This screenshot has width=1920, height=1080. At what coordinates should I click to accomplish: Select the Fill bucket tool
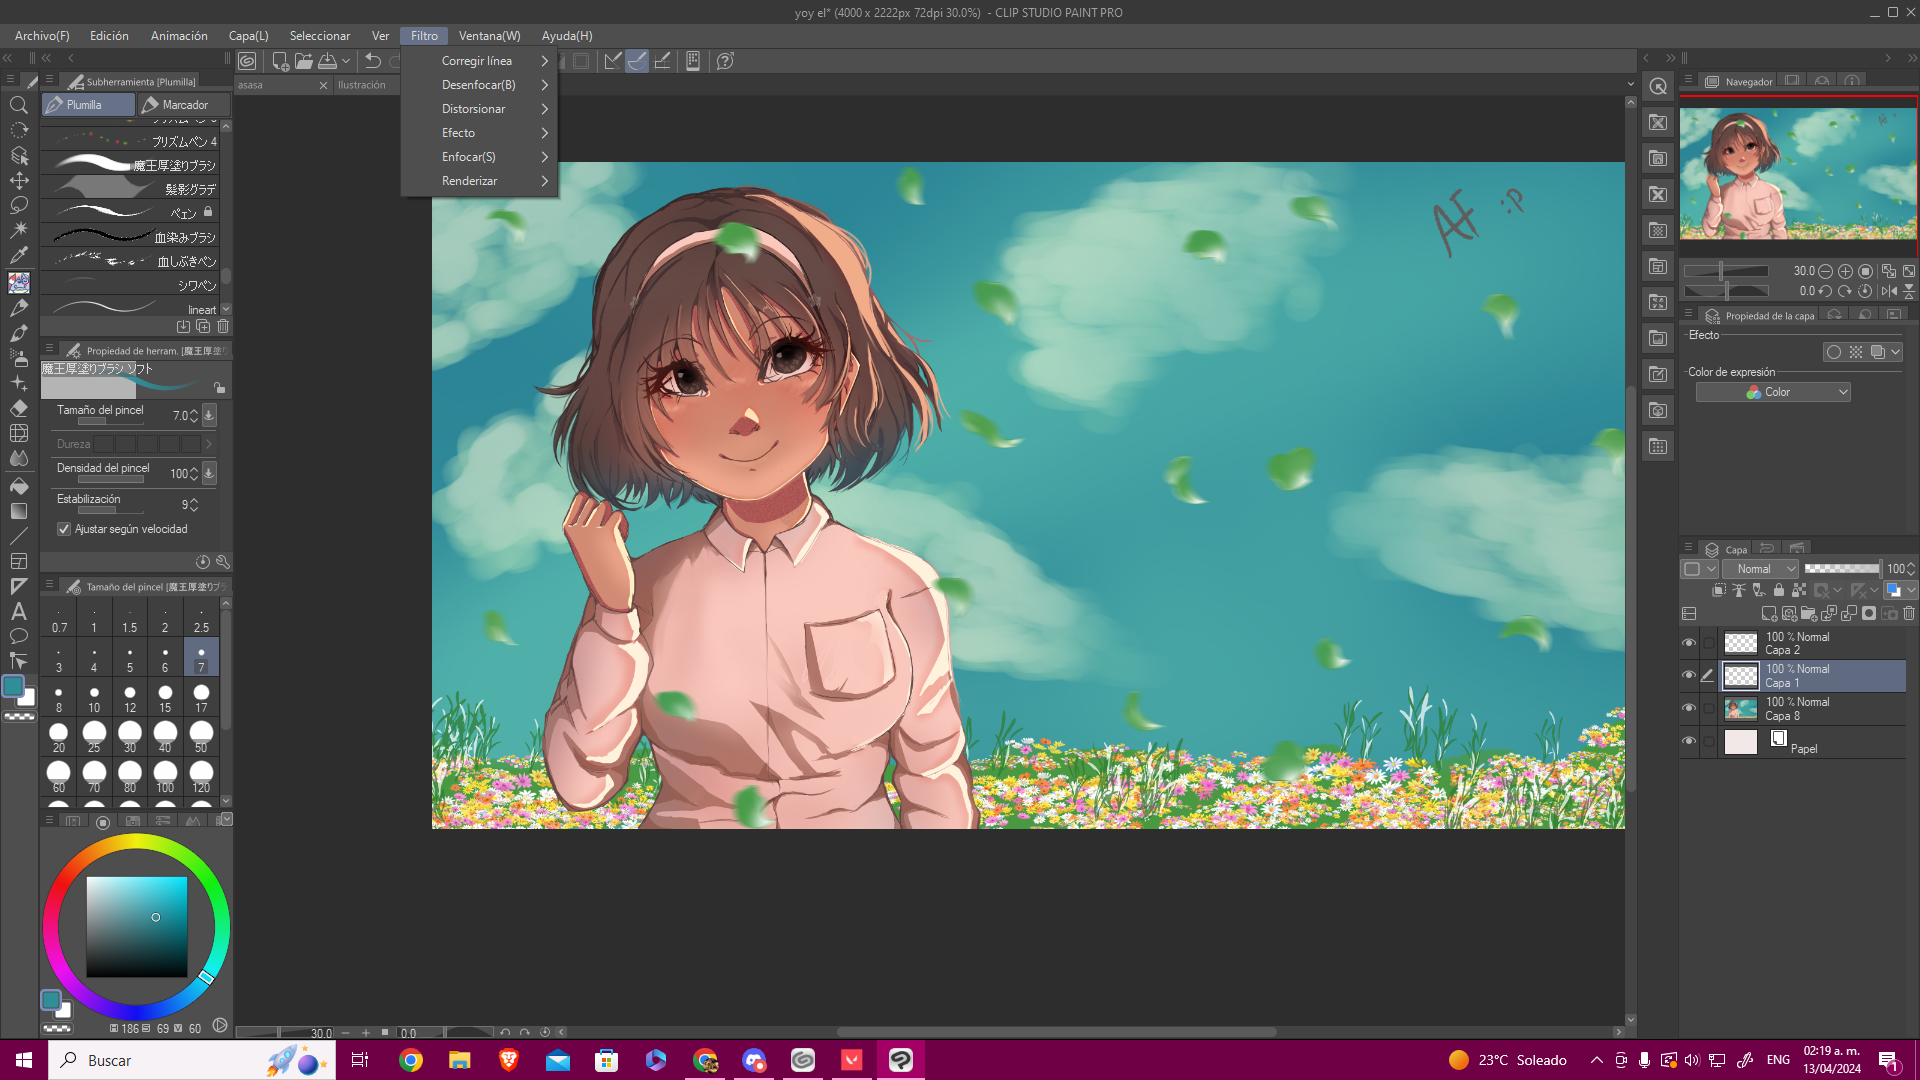(18, 486)
